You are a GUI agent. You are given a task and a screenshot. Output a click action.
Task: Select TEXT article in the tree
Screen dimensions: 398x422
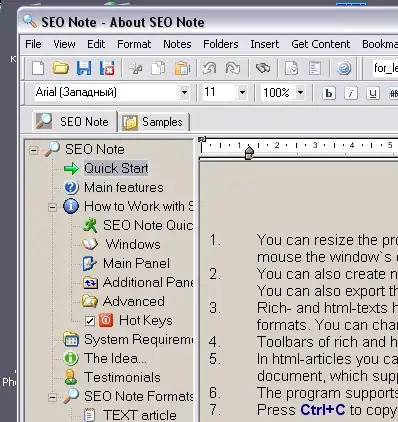tap(140, 415)
